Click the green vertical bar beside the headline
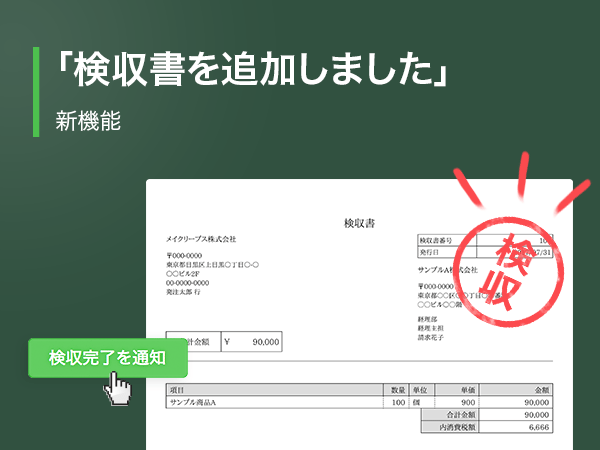This screenshot has width=600, height=450. tap(37, 90)
